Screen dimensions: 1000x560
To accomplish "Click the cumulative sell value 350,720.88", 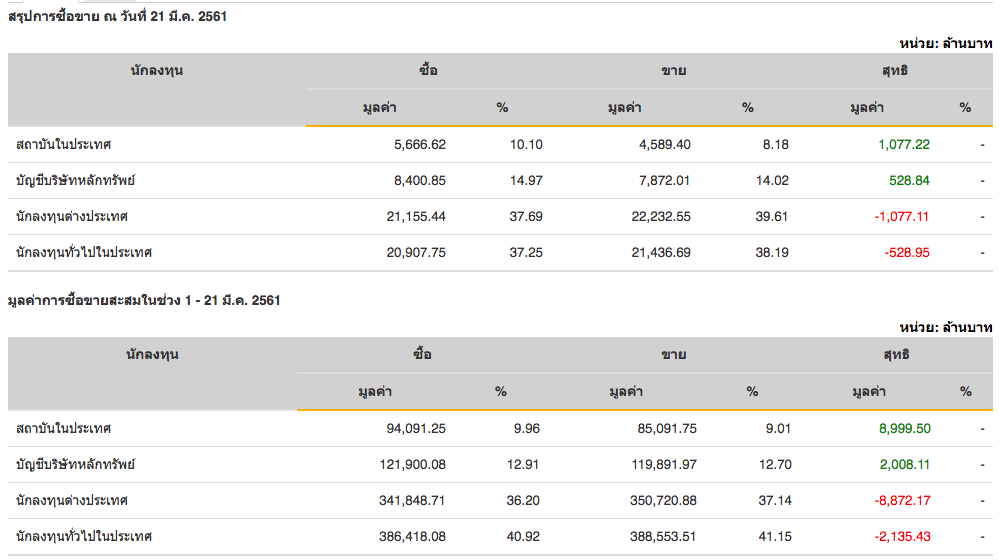I will (x=652, y=500).
